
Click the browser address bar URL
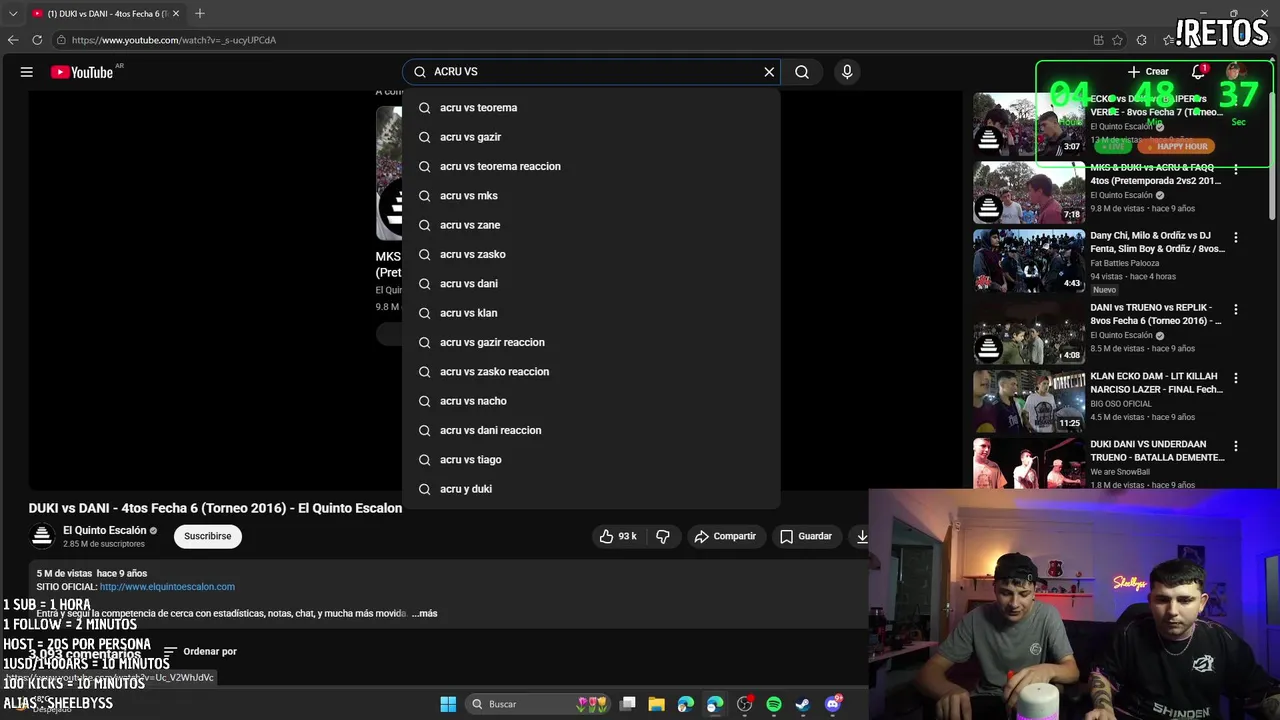pos(174,40)
